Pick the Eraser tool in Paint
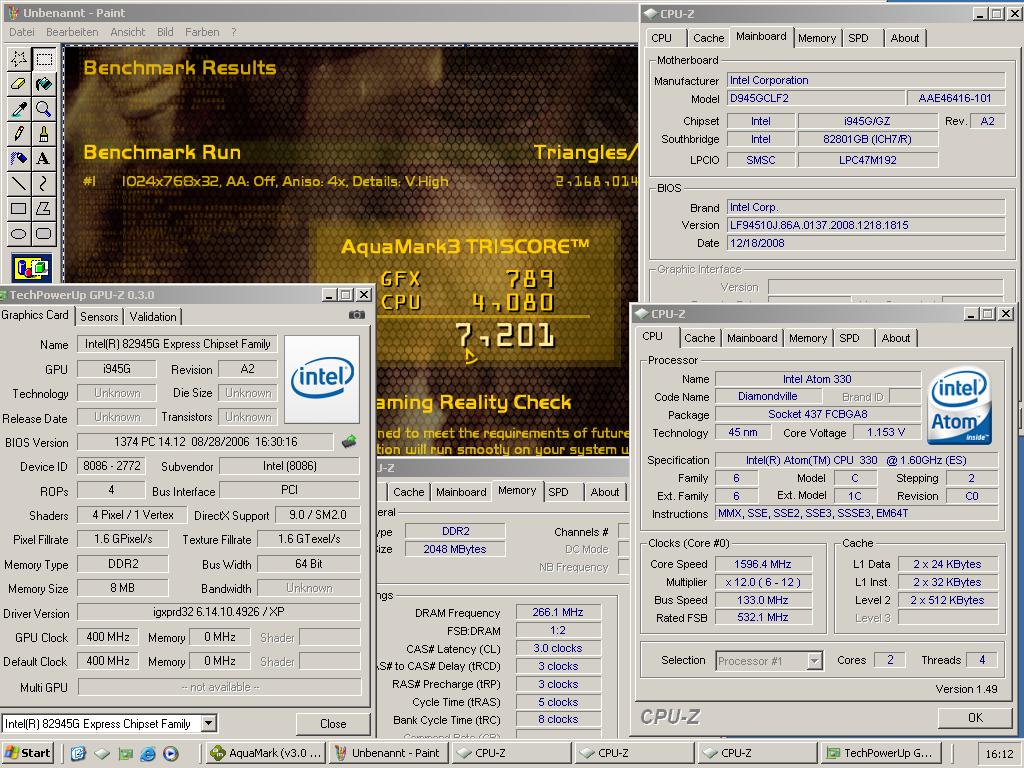Viewport: 1024px width, 768px height. click(19, 84)
